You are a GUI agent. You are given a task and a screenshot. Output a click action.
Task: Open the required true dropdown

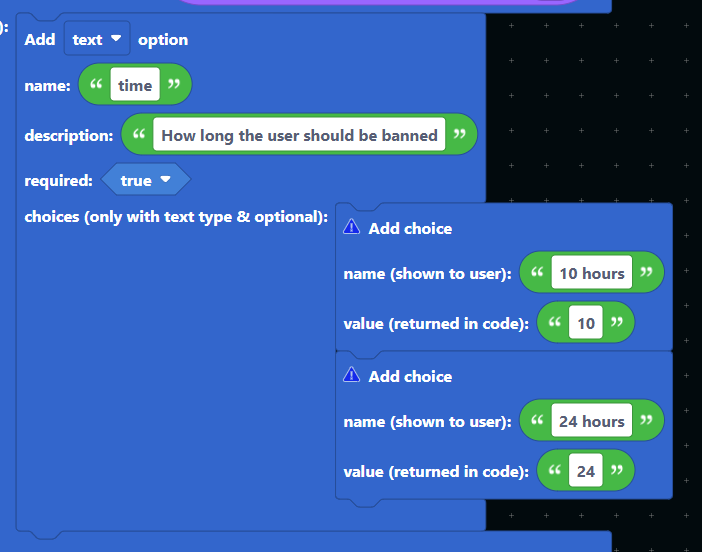tap(146, 180)
